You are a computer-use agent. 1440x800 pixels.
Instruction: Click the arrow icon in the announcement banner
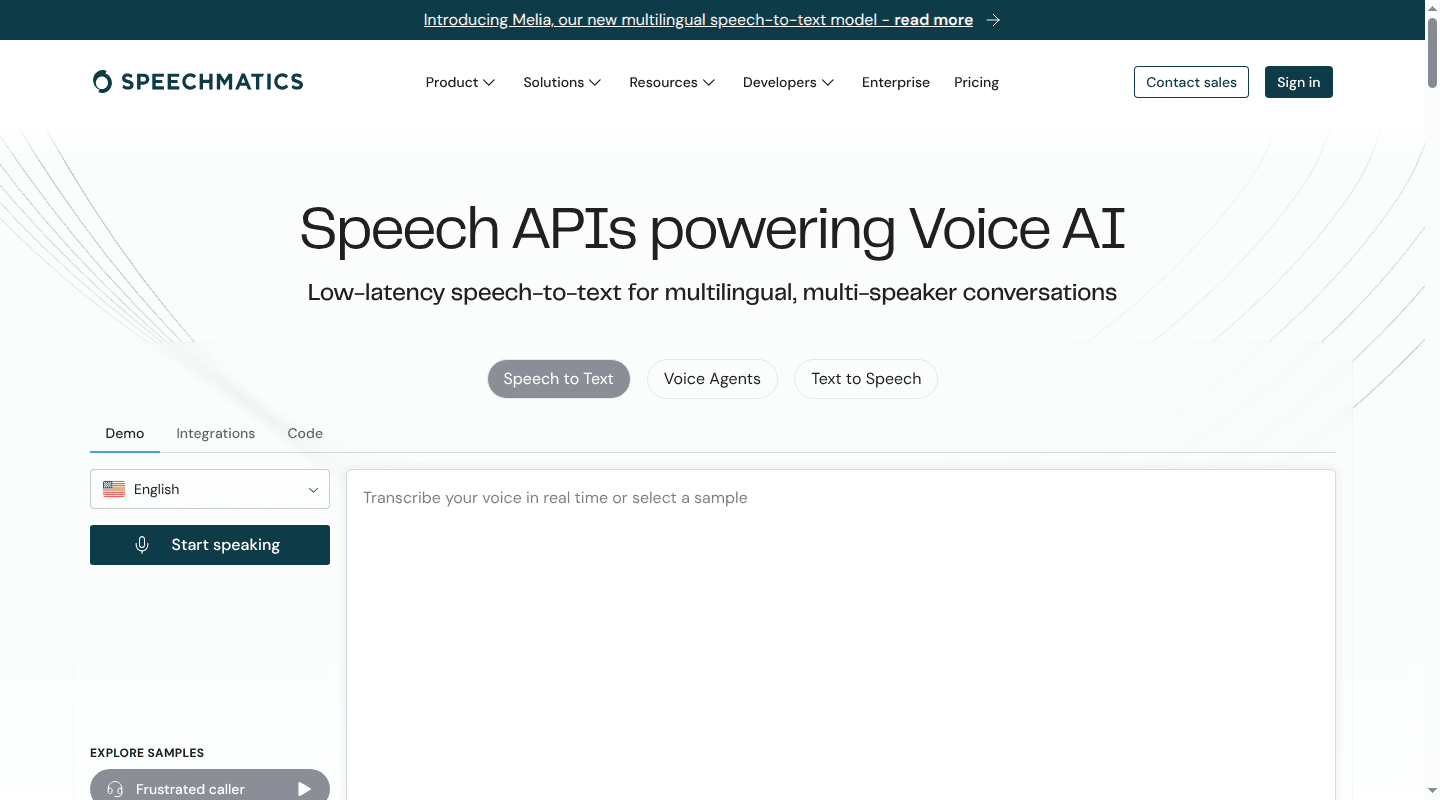coord(993,20)
